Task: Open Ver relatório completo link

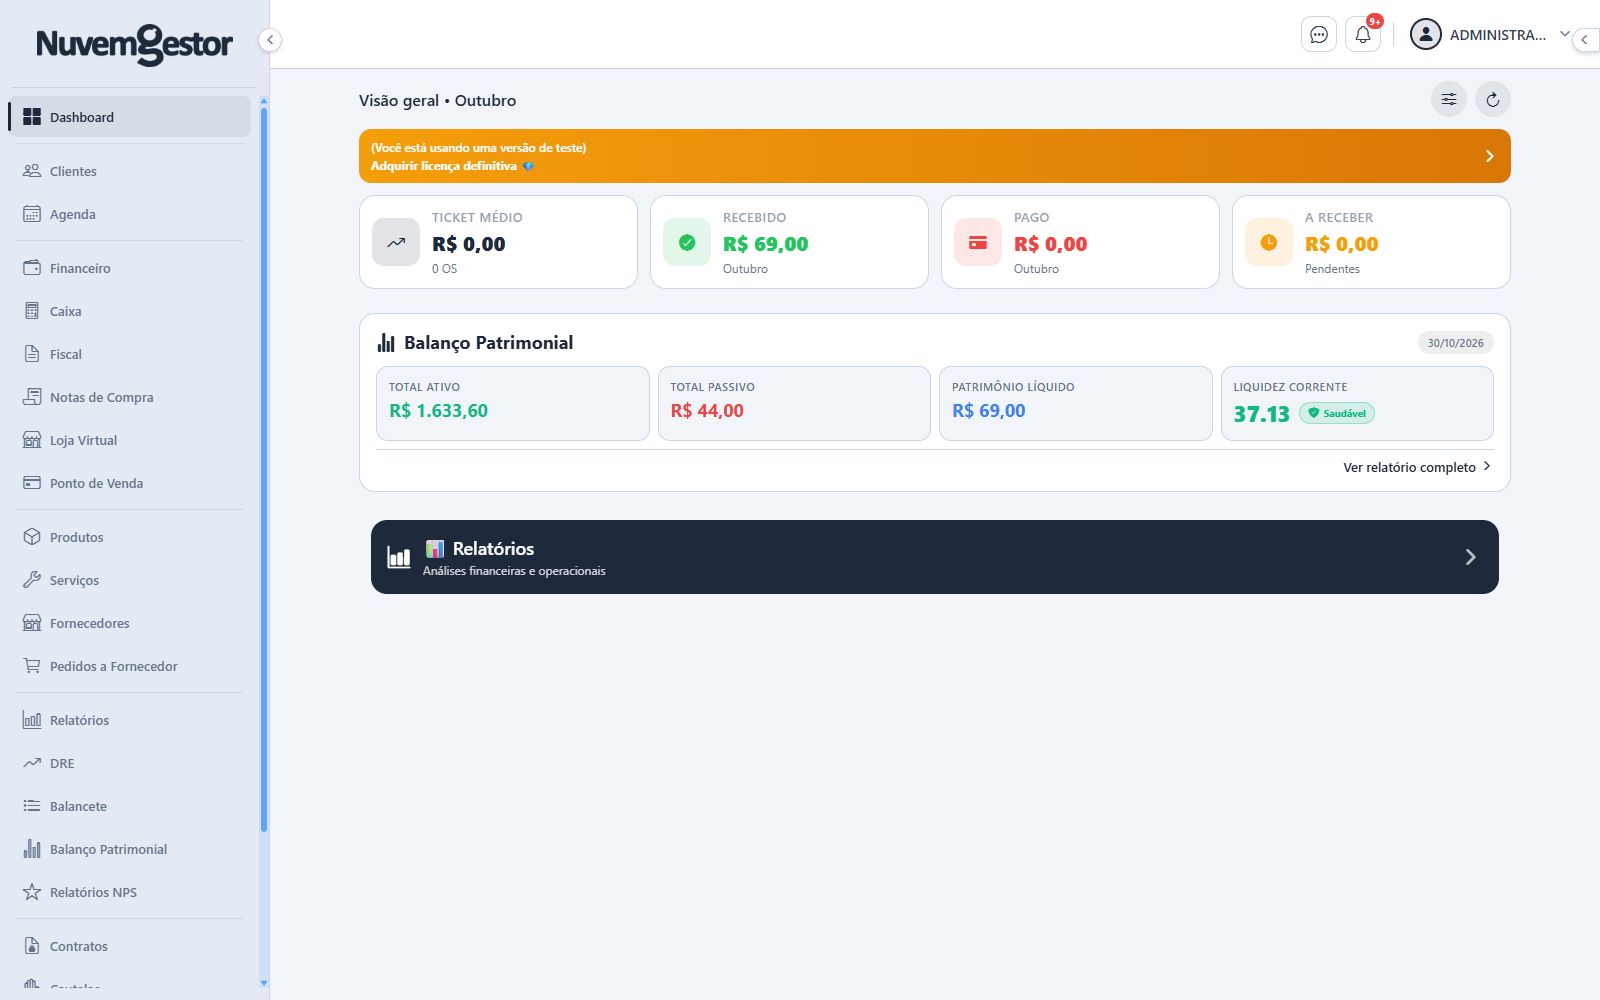Action: 1417,467
